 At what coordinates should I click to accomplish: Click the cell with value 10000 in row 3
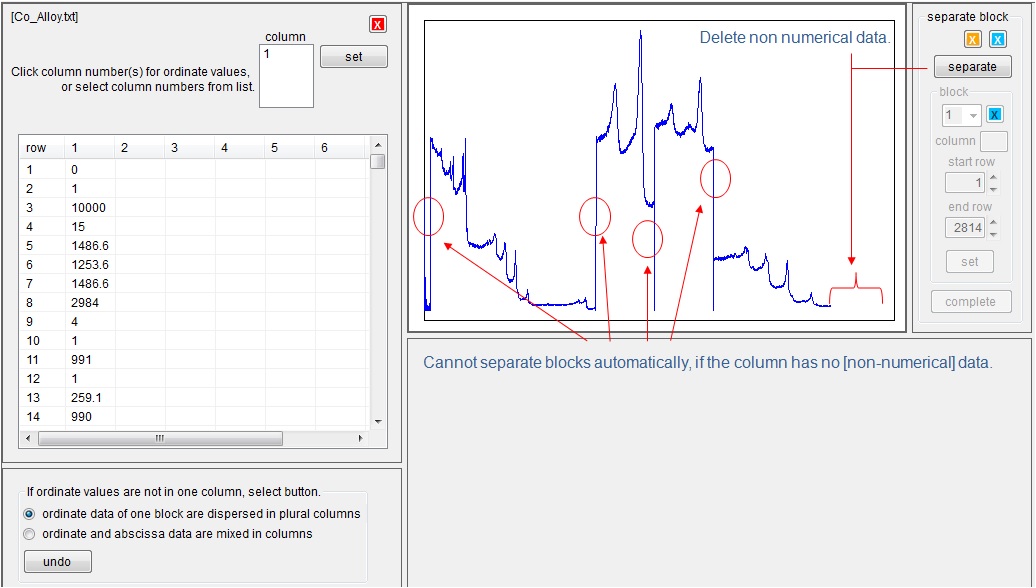[89, 208]
